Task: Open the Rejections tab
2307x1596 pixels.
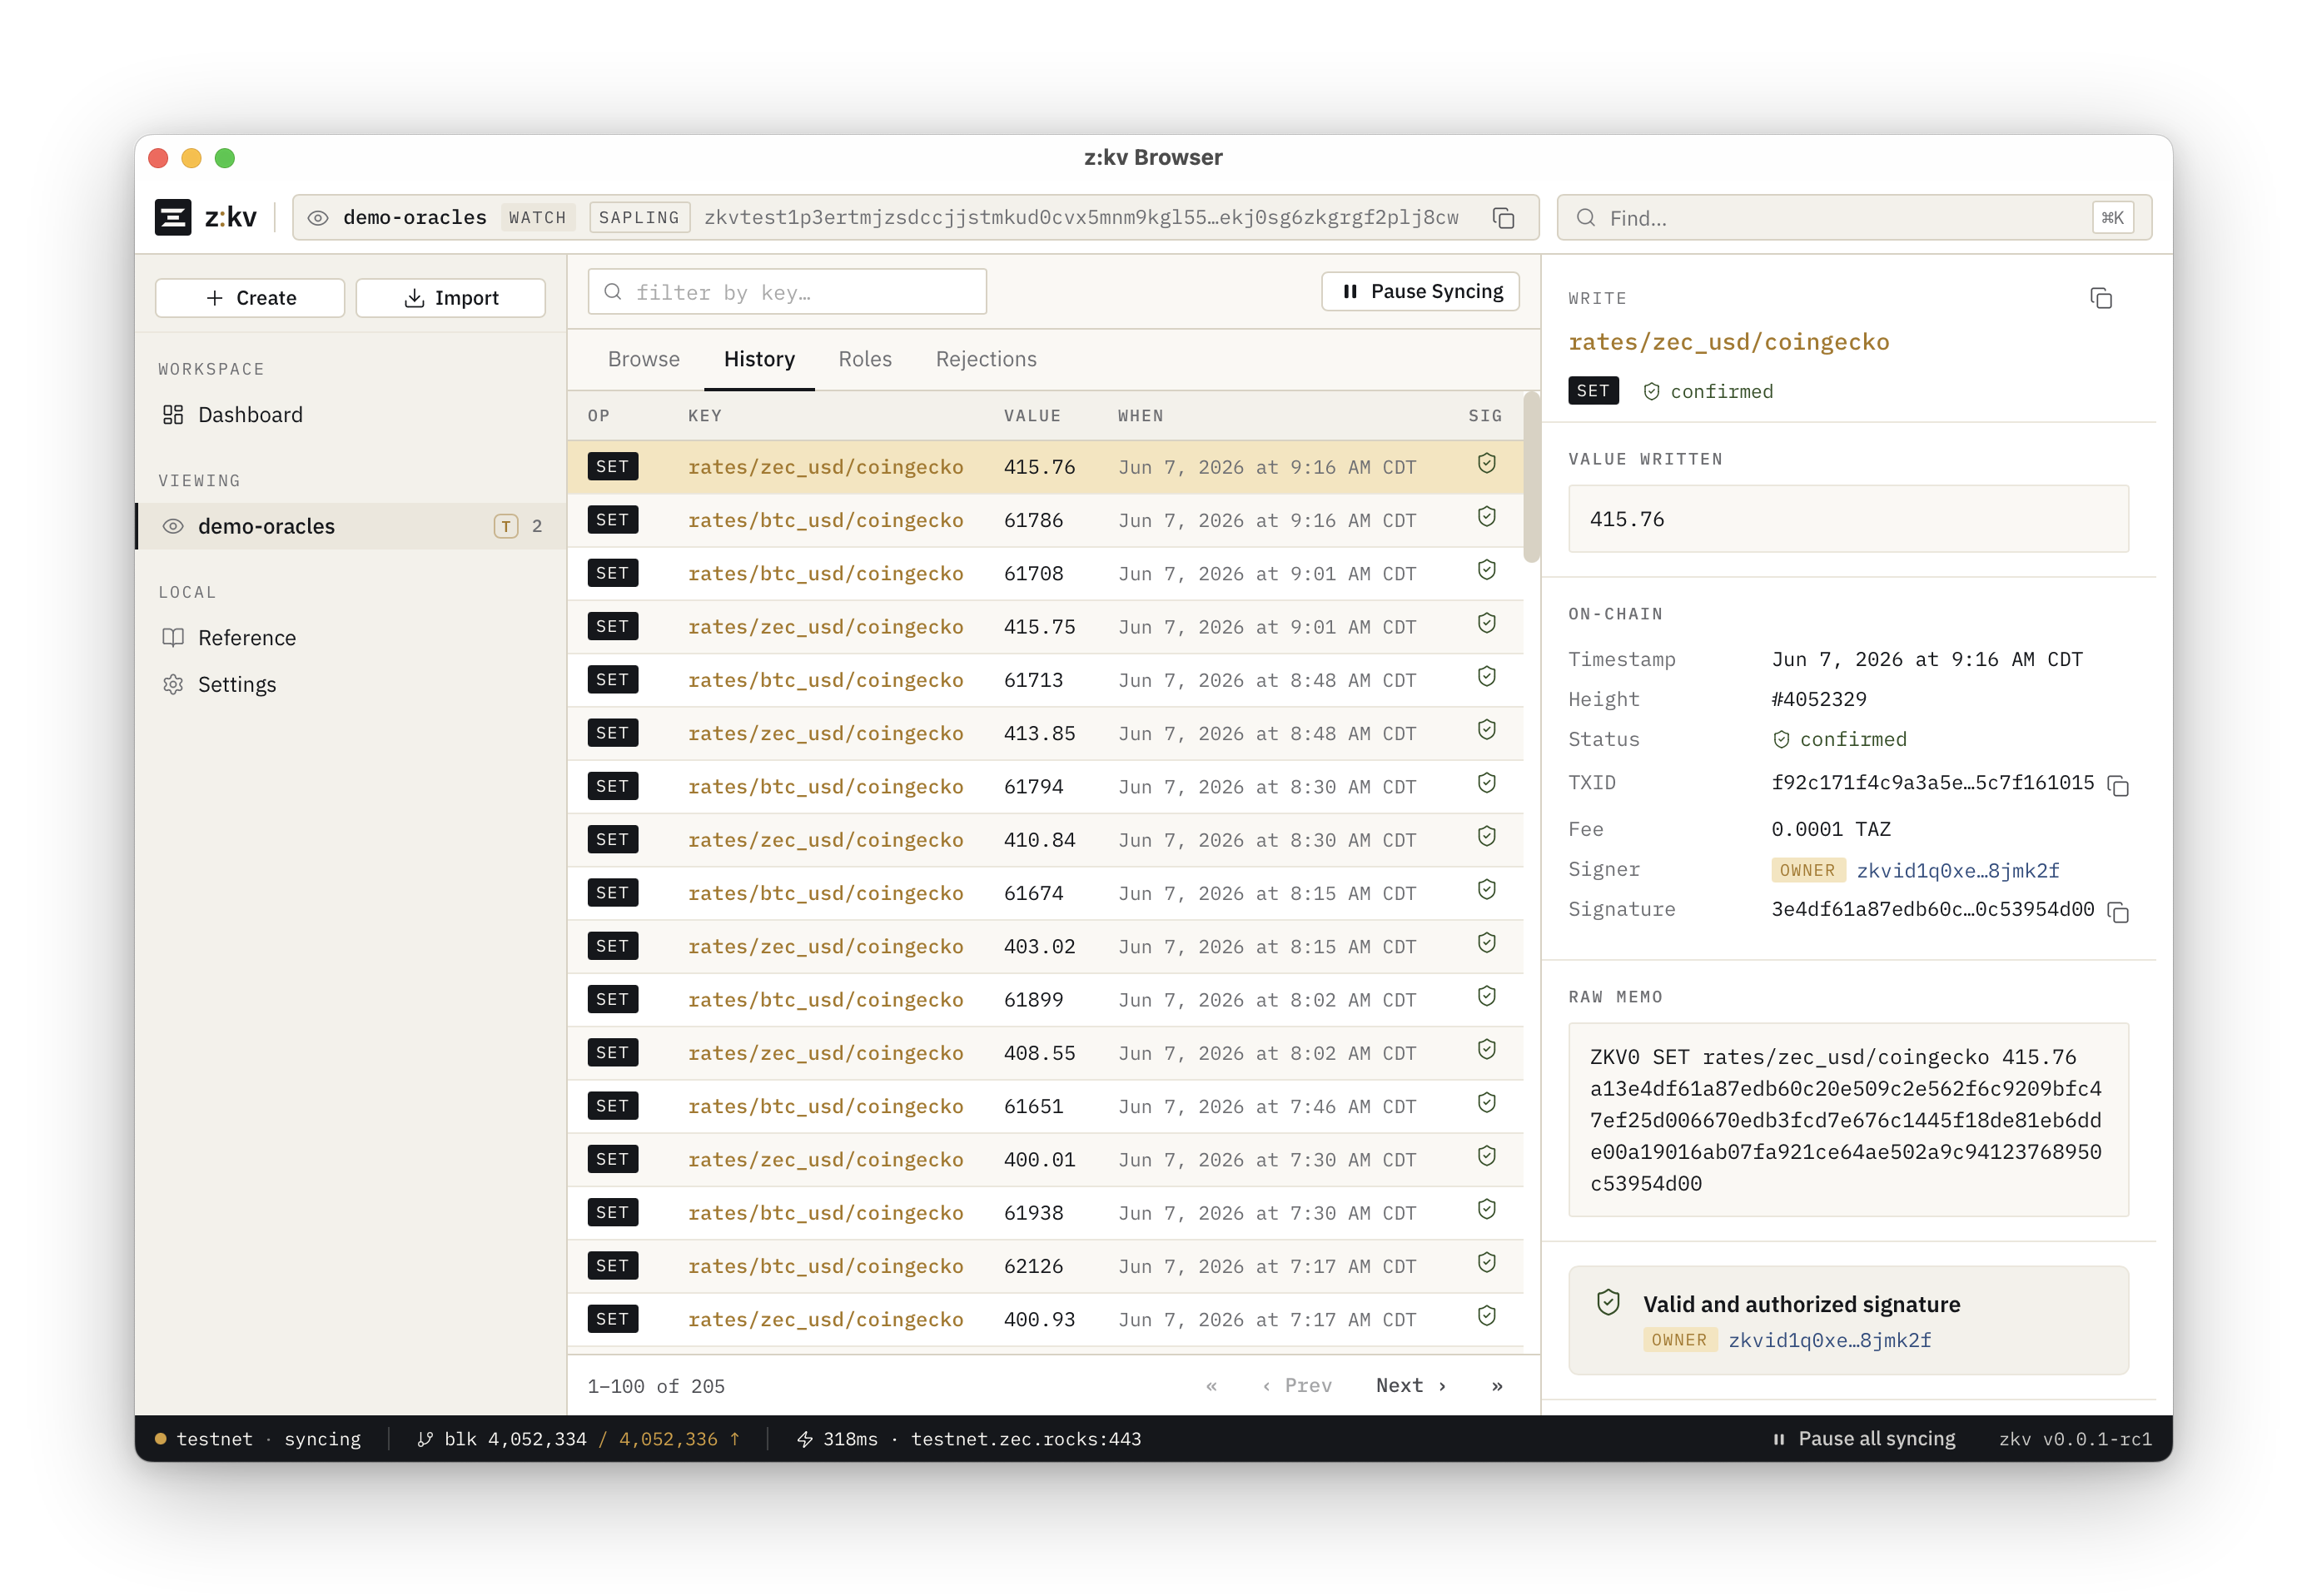Action: [x=986, y=359]
